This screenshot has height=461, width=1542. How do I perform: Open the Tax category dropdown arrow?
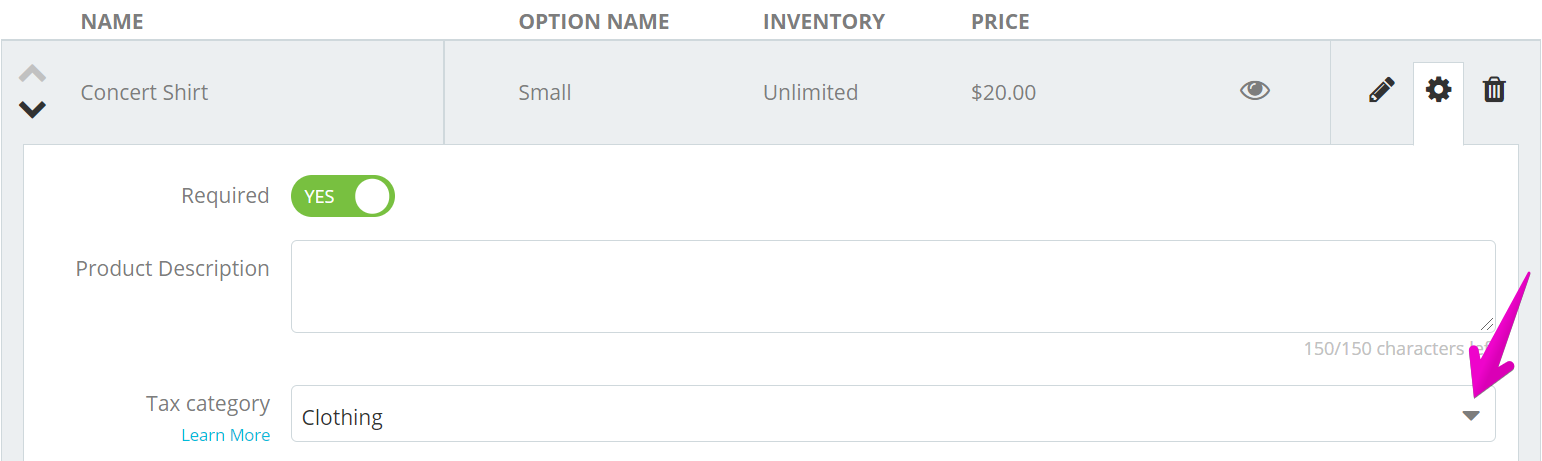[1471, 416]
